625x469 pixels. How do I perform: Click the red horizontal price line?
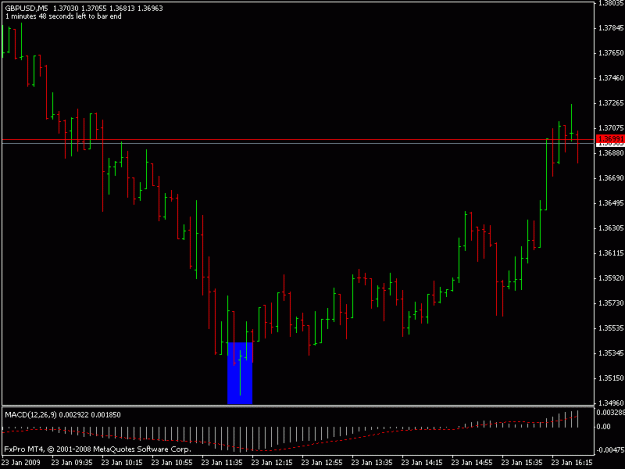point(298,140)
